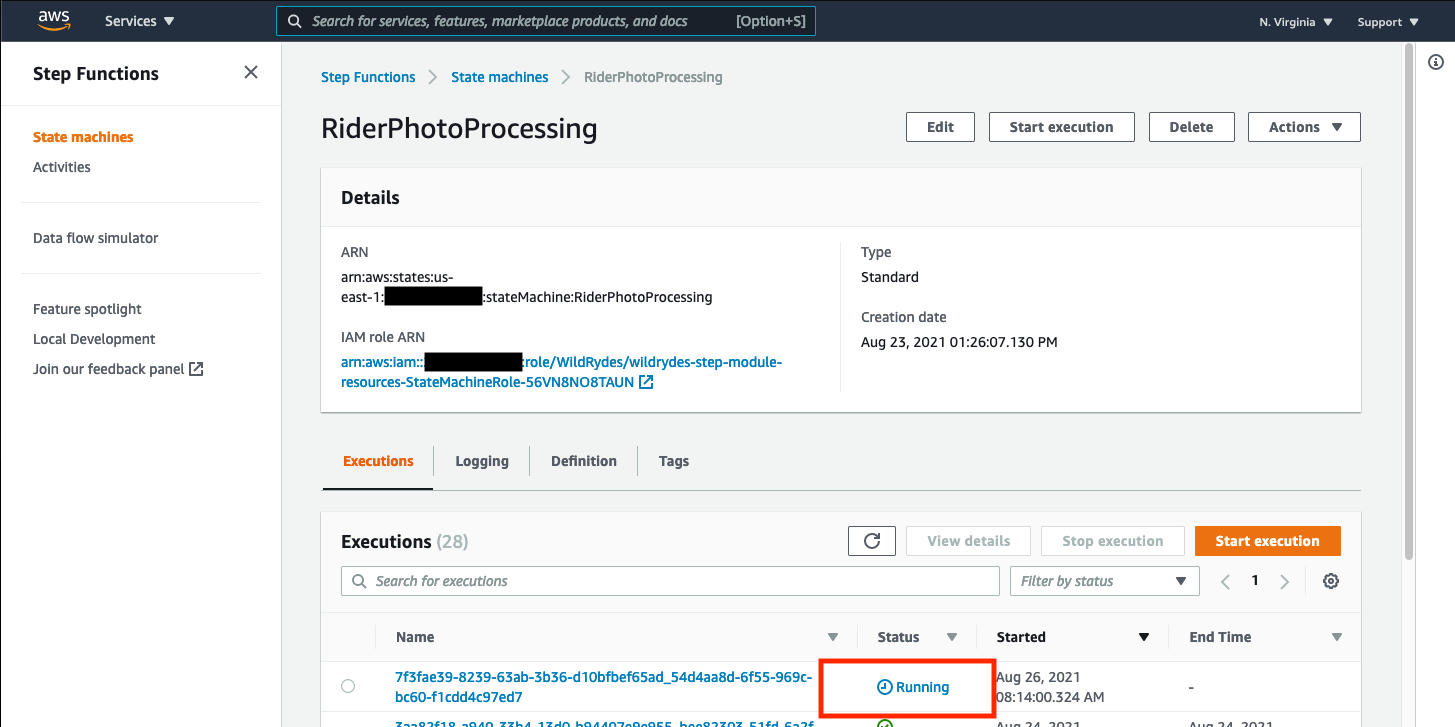Click the Edit button
Viewport: 1455px width, 727px height.
(x=940, y=127)
